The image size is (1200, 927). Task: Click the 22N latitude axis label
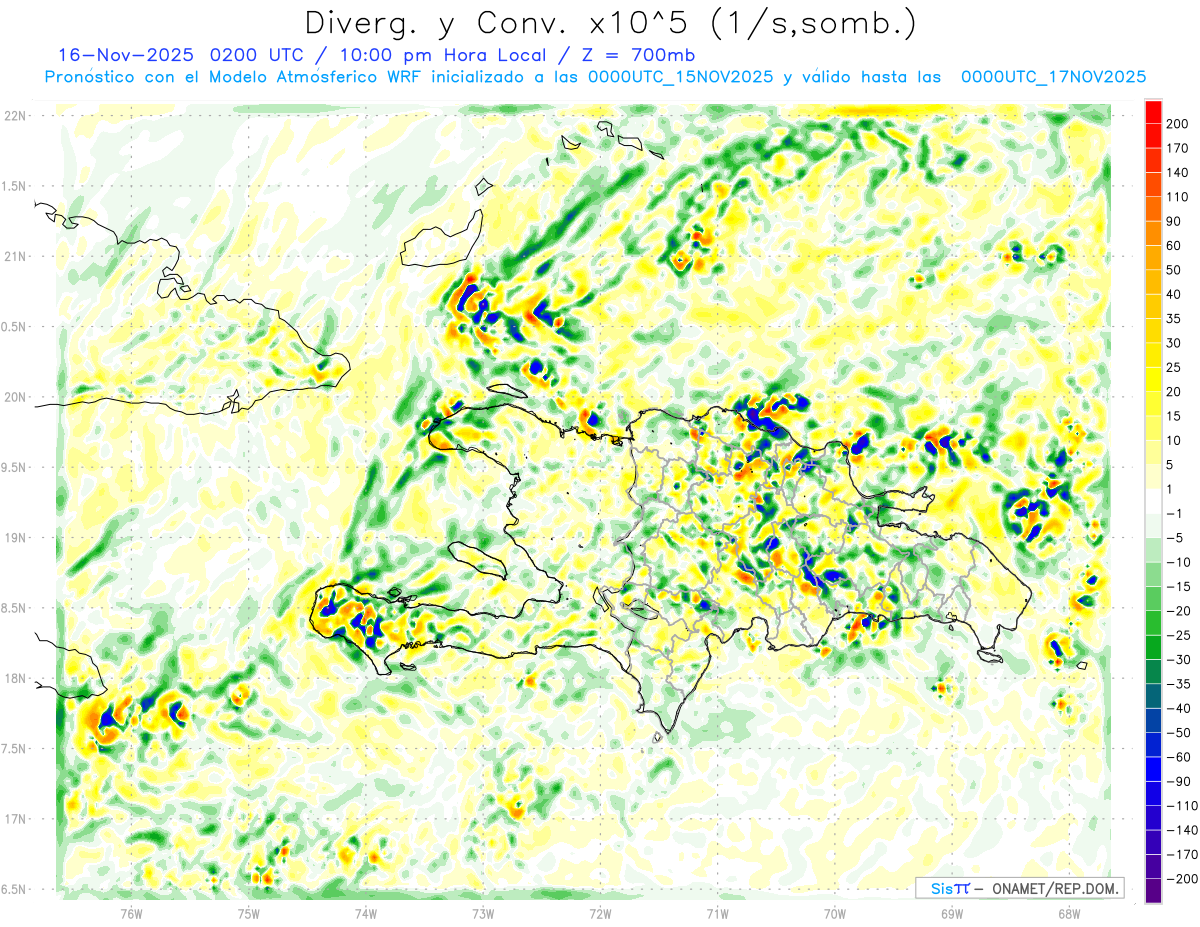(x=14, y=116)
